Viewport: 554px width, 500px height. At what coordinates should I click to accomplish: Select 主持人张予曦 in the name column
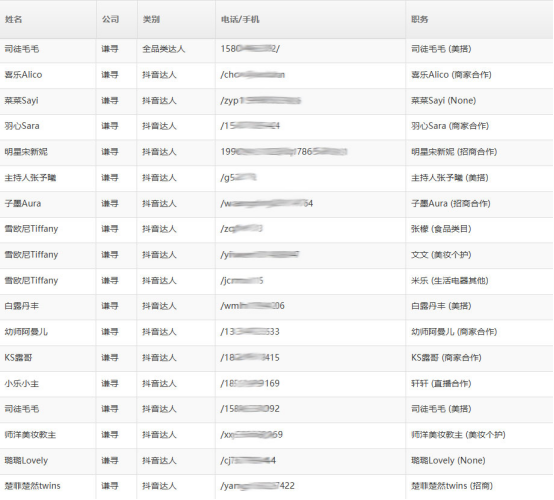coord(30,177)
